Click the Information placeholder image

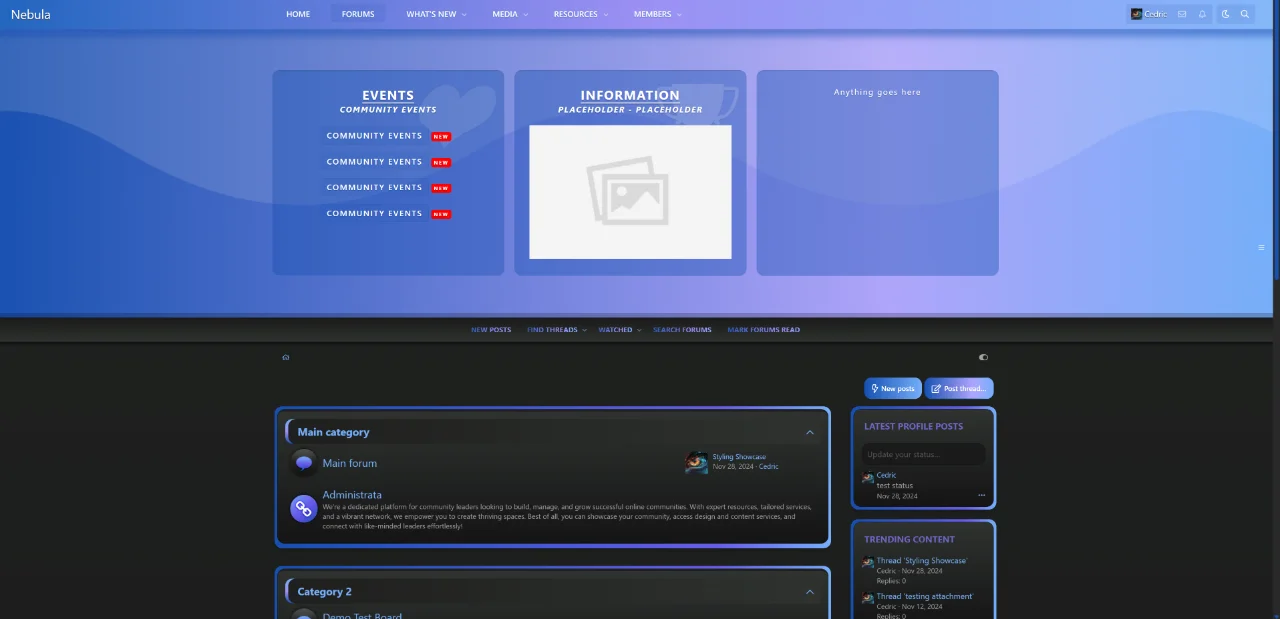click(630, 192)
